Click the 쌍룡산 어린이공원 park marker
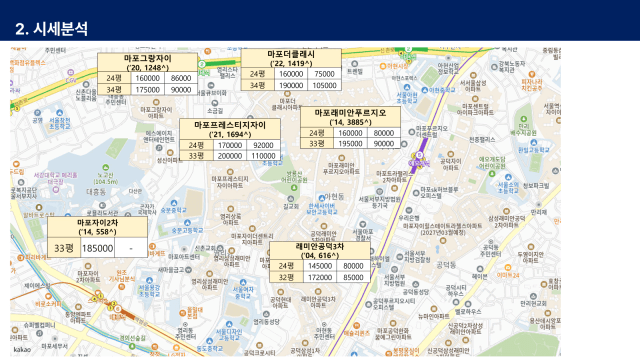The width and height of the screenshot is (640, 360). (294, 187)
